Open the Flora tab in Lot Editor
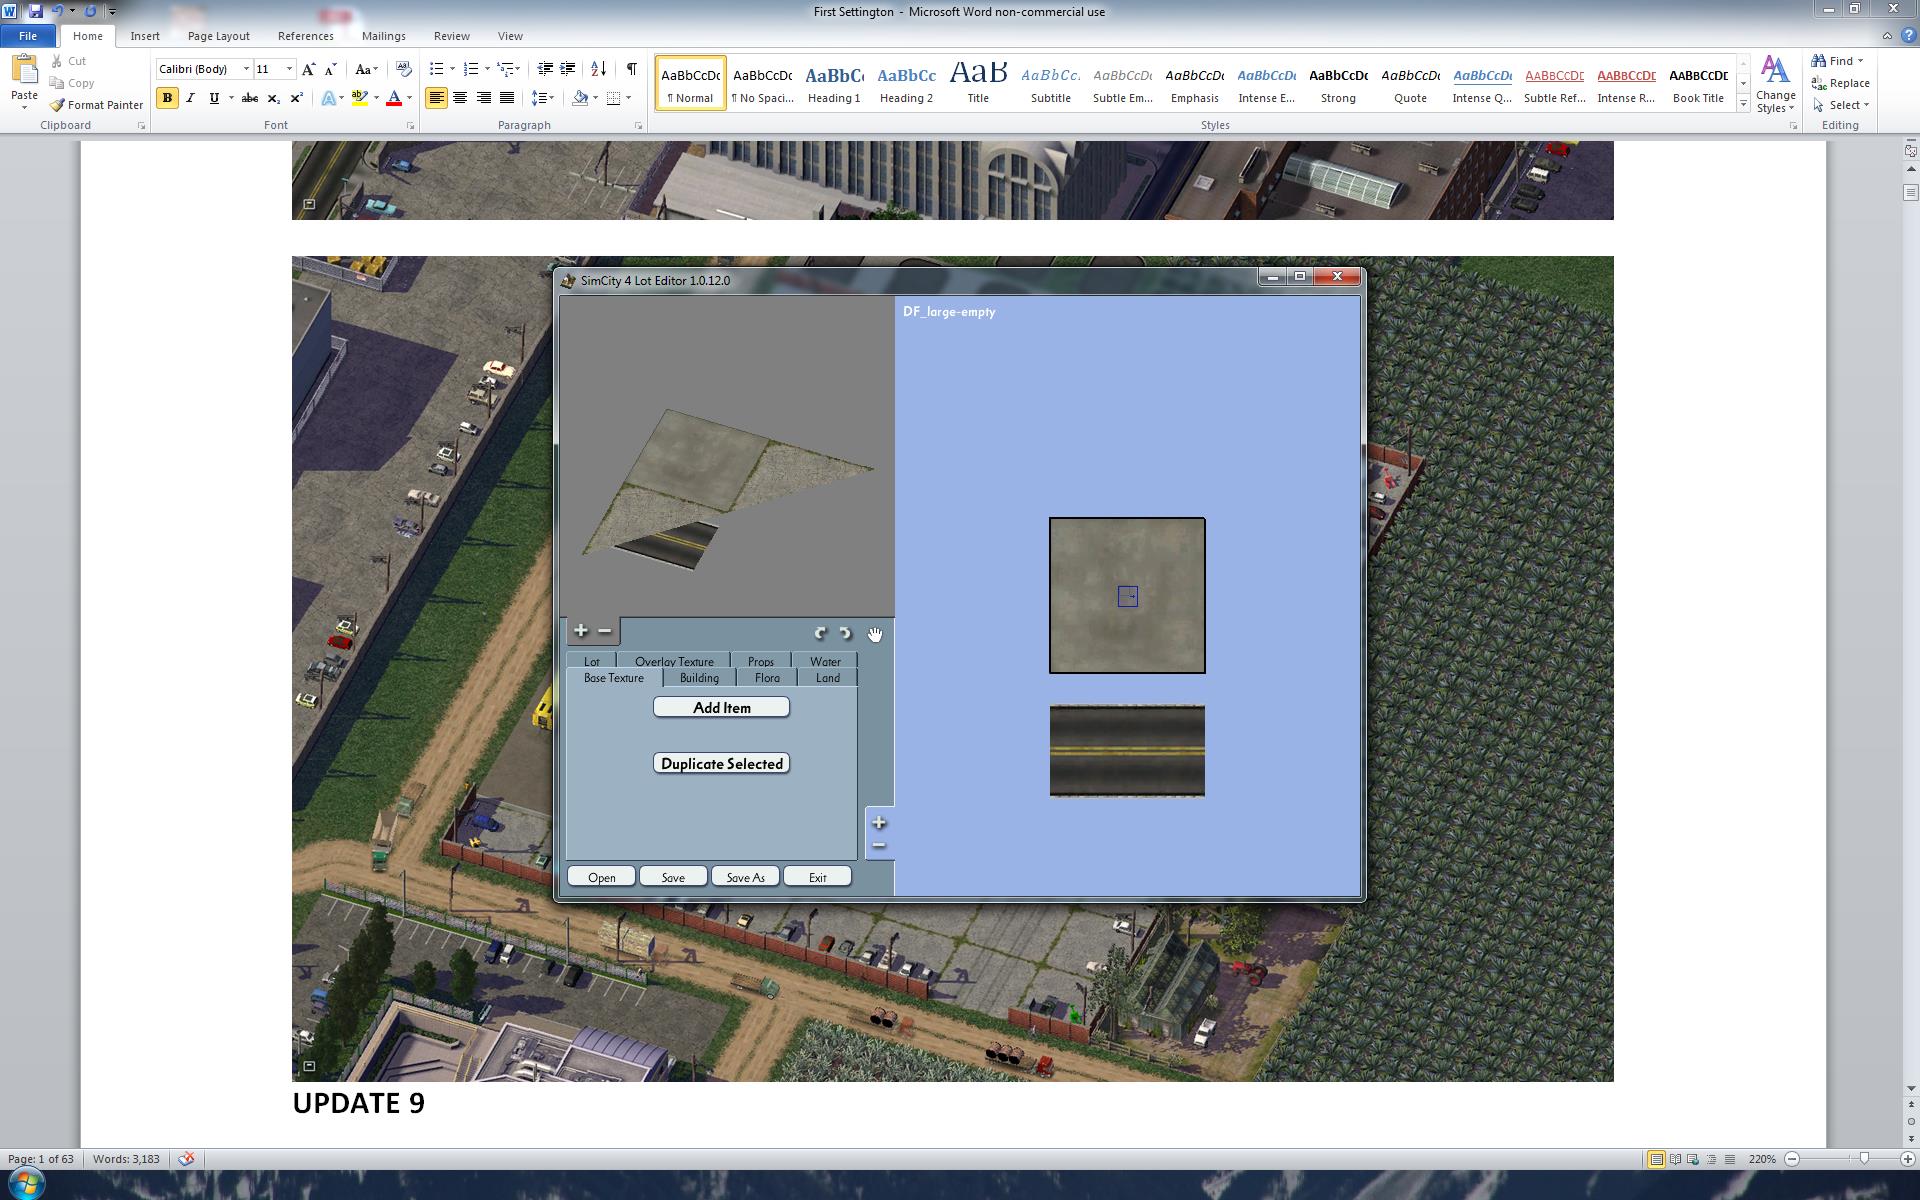 pyautogui.click(x=767, y=678)
